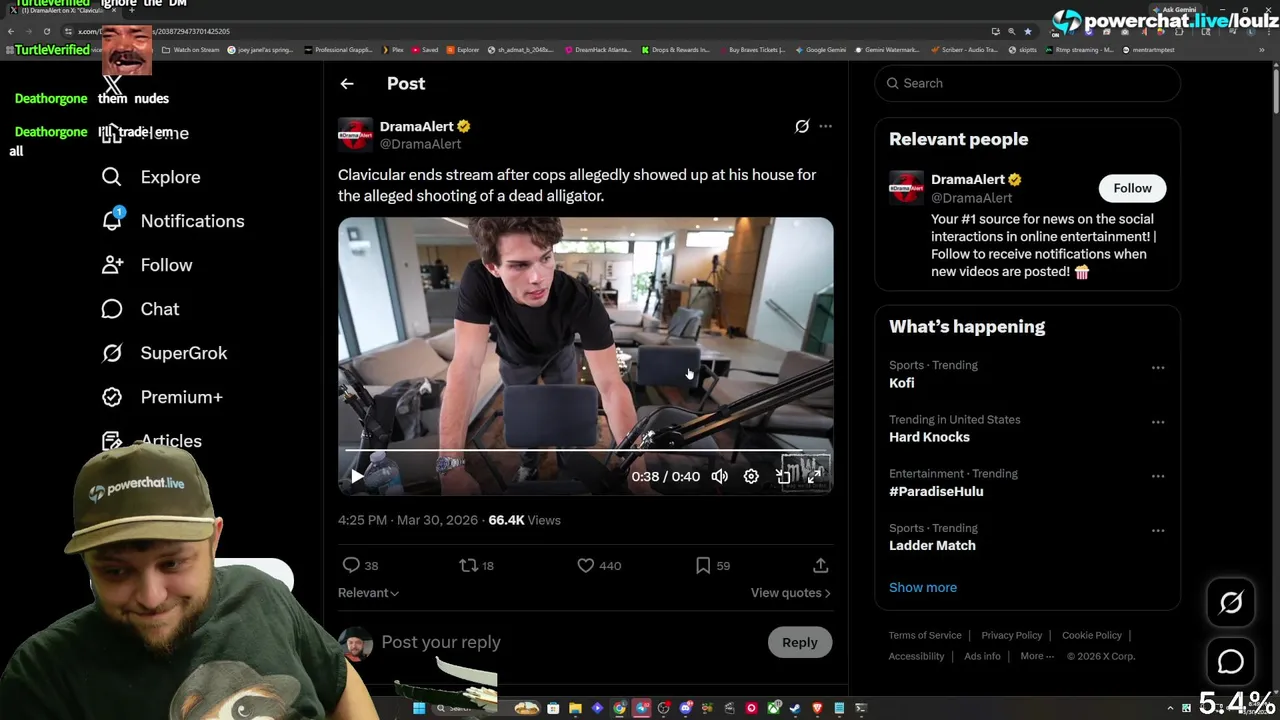Open Privacy Policy link
The height and width of the screenshot is (720, 1280).
(1011, 636)
